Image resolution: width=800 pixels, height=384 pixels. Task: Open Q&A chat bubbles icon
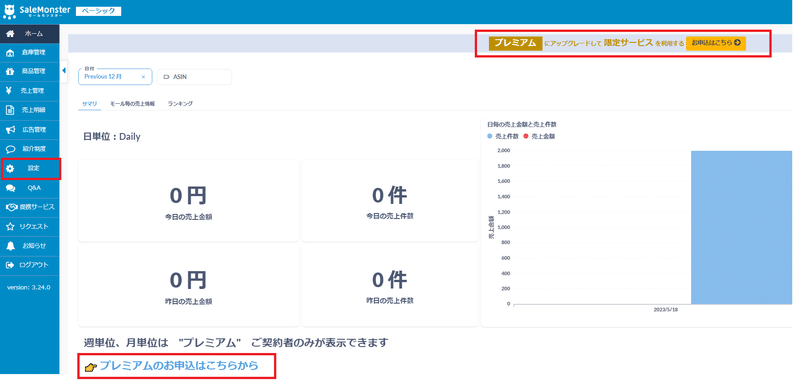10,188
